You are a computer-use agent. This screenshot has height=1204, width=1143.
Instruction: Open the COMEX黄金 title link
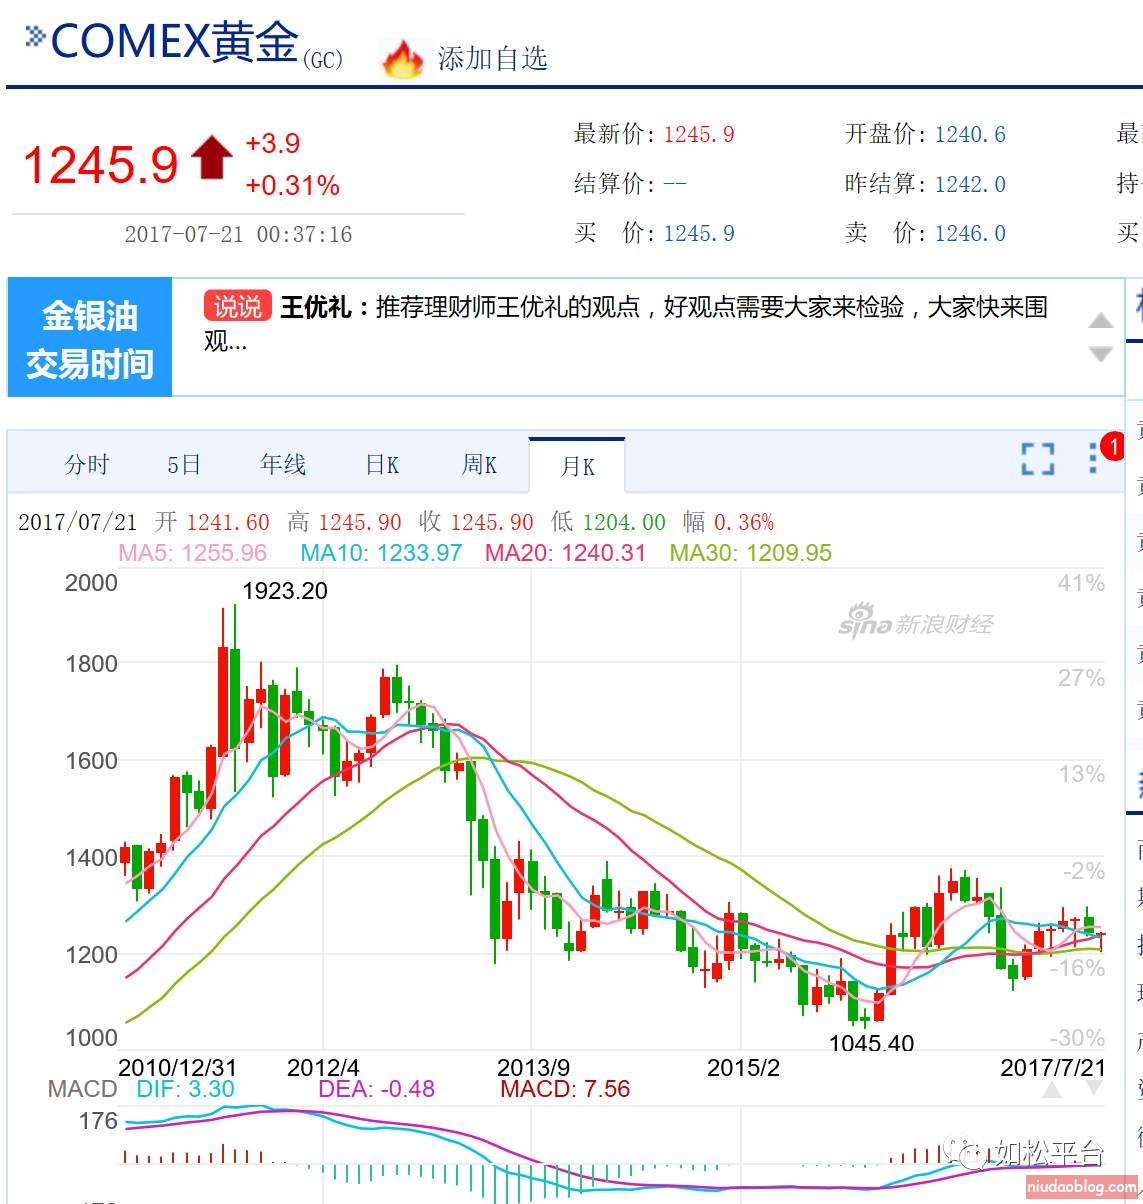click(174, 43)
